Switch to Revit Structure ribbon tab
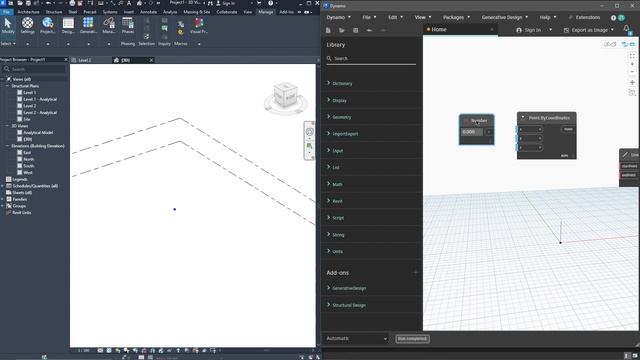This screenshot has height=360, width=640. click(x=54, y=12)
